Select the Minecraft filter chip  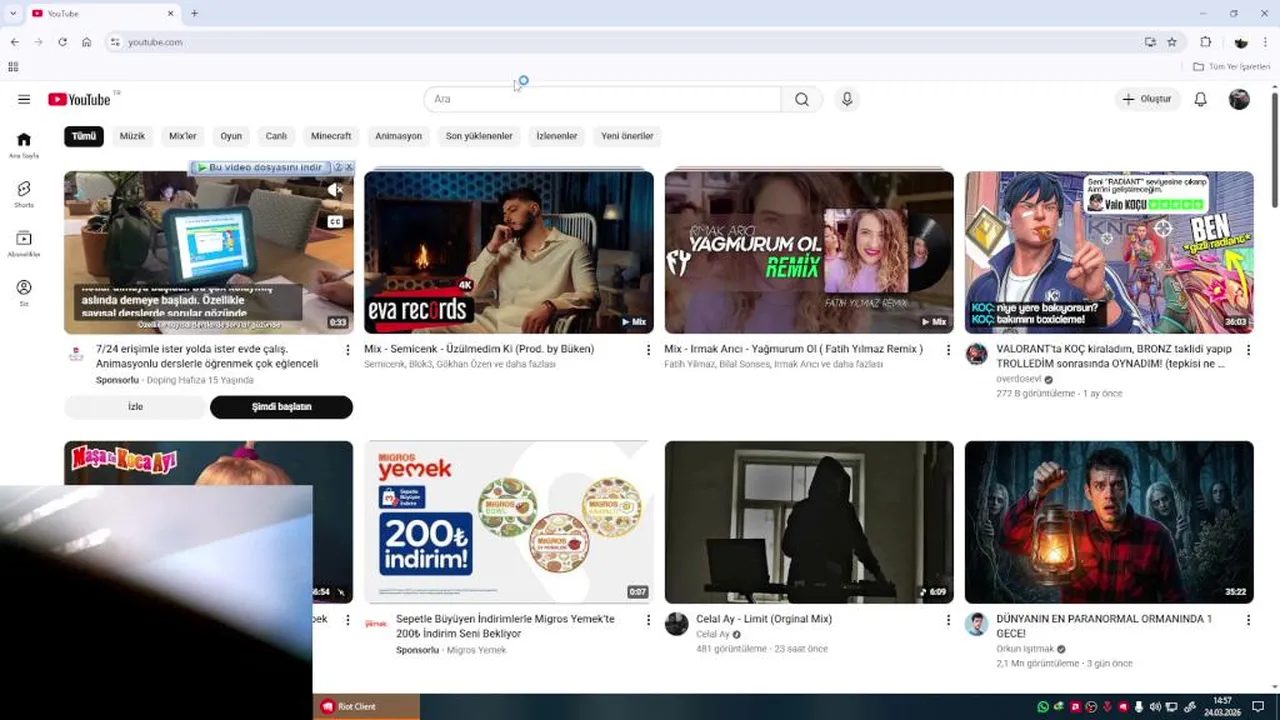click(331, 136)
